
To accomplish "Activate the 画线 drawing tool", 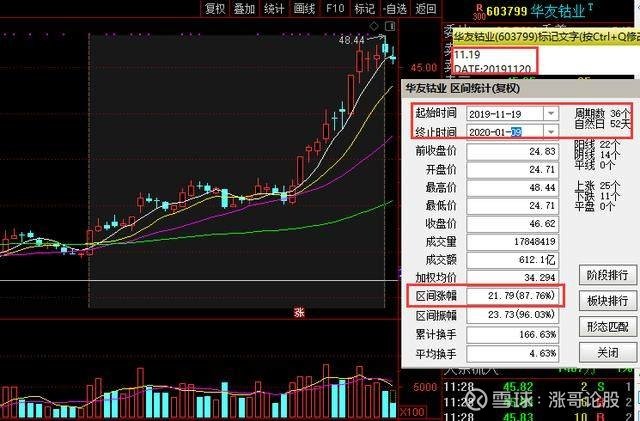I will 305,9.
